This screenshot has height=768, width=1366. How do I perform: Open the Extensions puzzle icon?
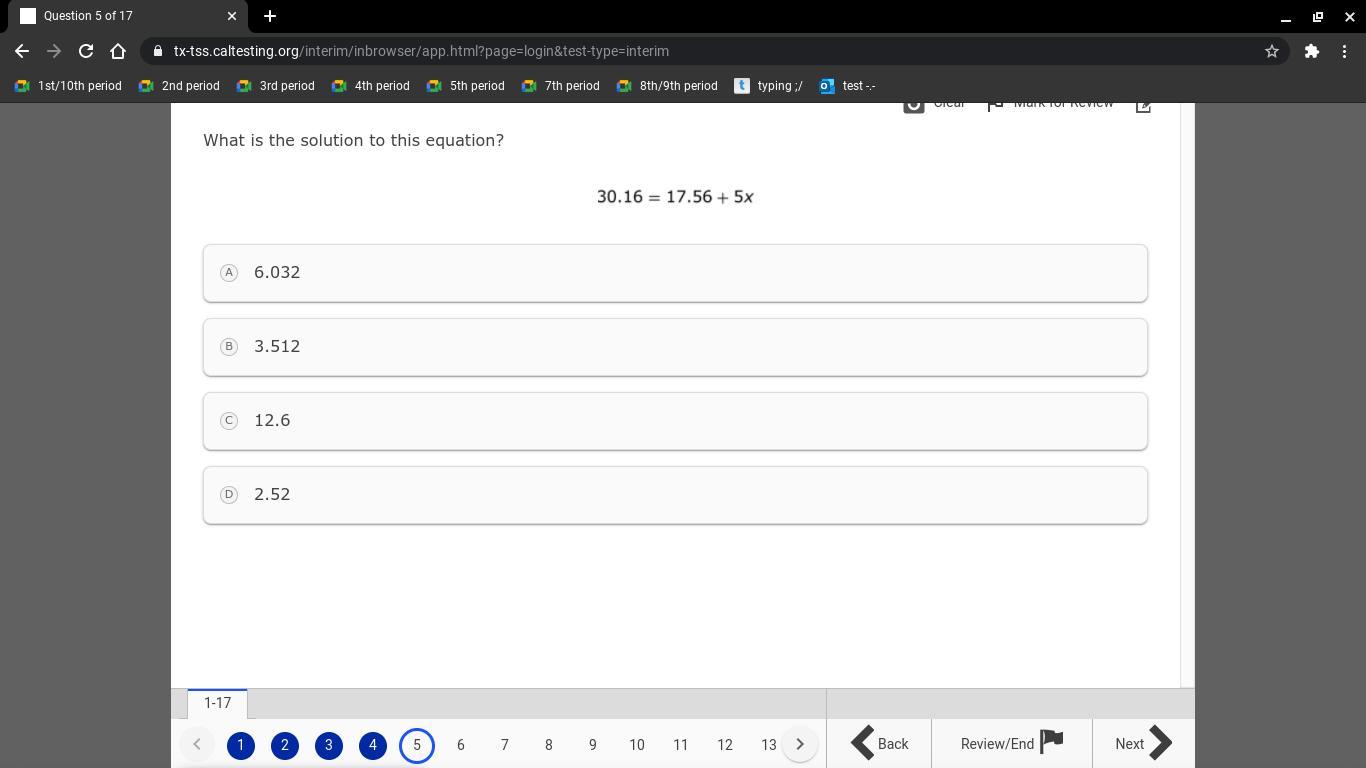point(1312,51)
